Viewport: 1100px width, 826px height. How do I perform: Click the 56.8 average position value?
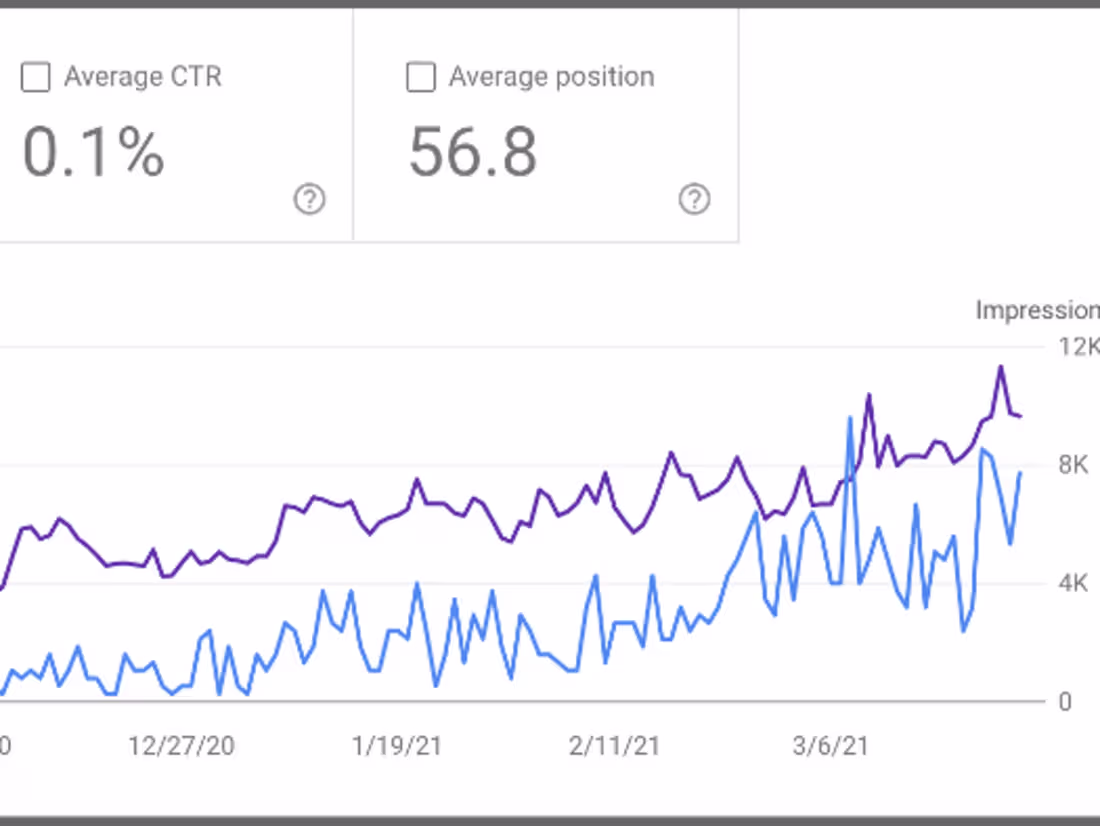473,152
